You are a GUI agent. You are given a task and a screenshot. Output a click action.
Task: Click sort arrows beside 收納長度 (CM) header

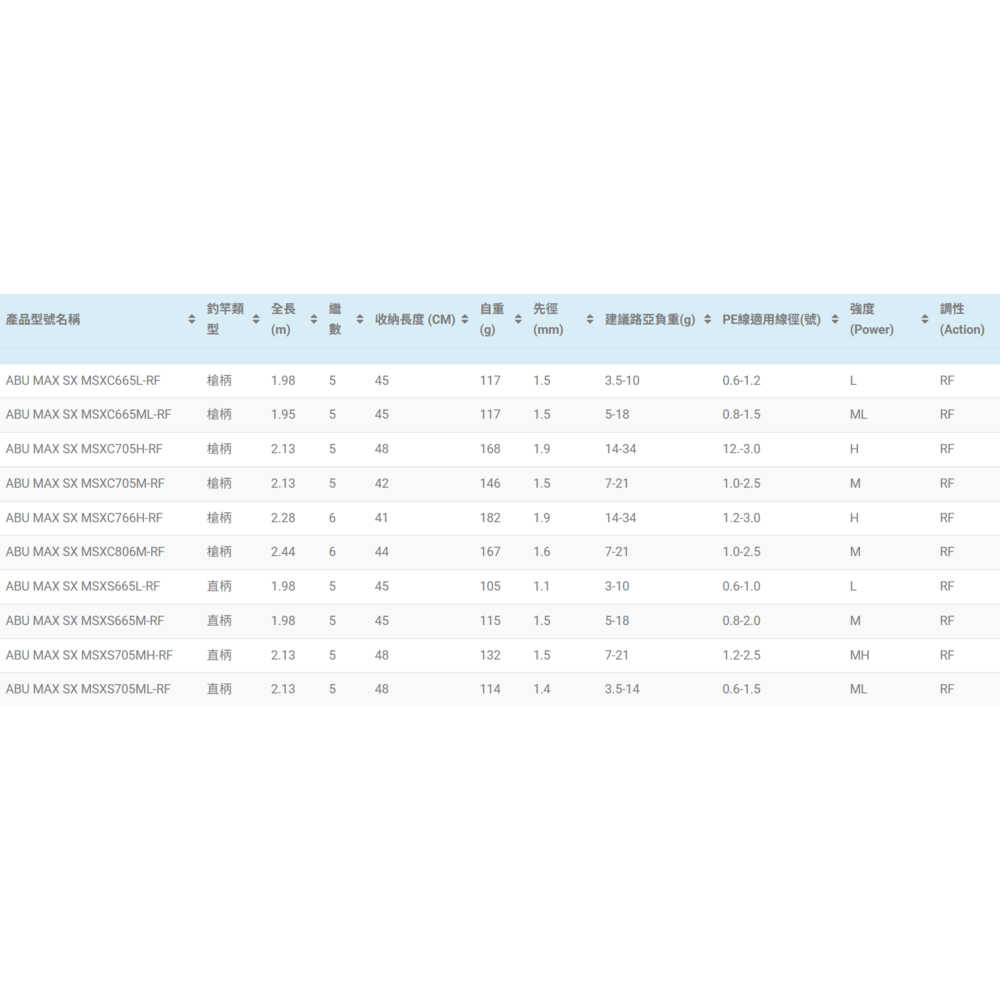tap(464, 319)
